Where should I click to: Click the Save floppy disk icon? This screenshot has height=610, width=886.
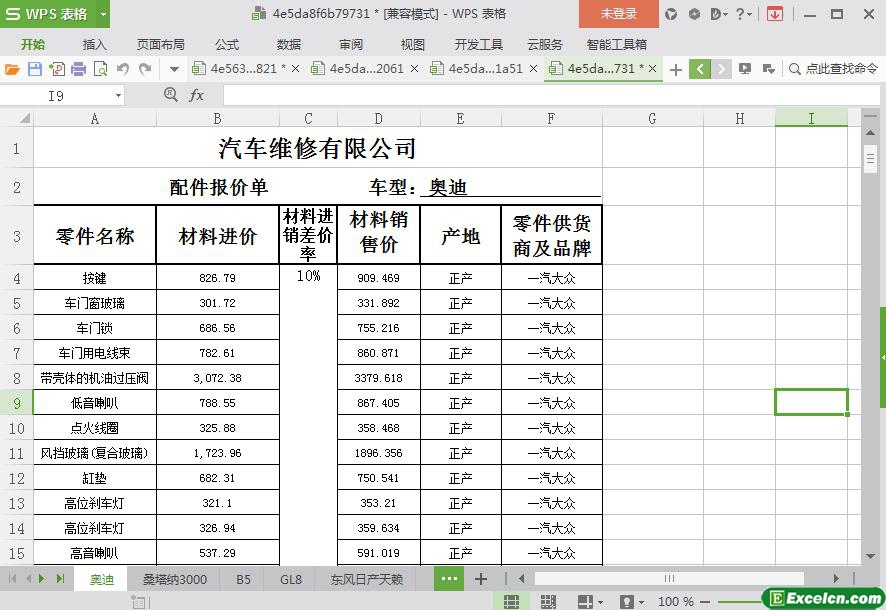(x=34, y=69)
